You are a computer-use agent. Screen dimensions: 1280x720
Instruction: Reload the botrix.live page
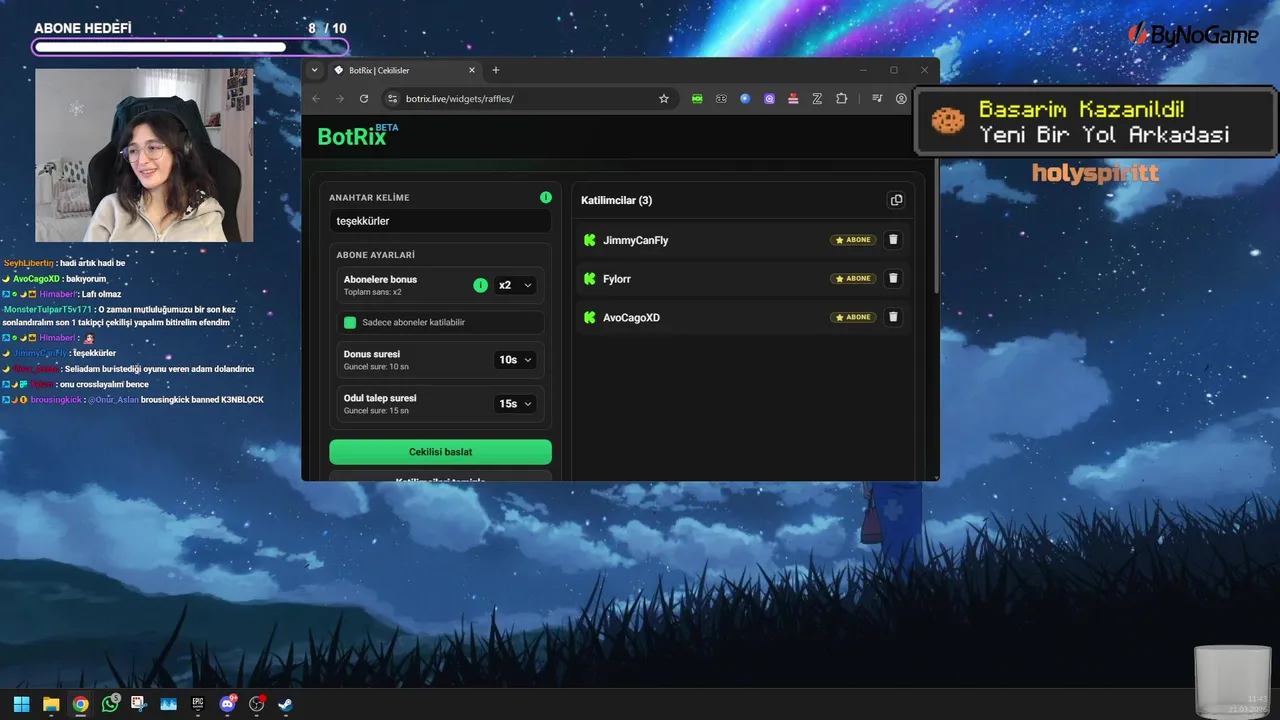[x=364, y=98]
